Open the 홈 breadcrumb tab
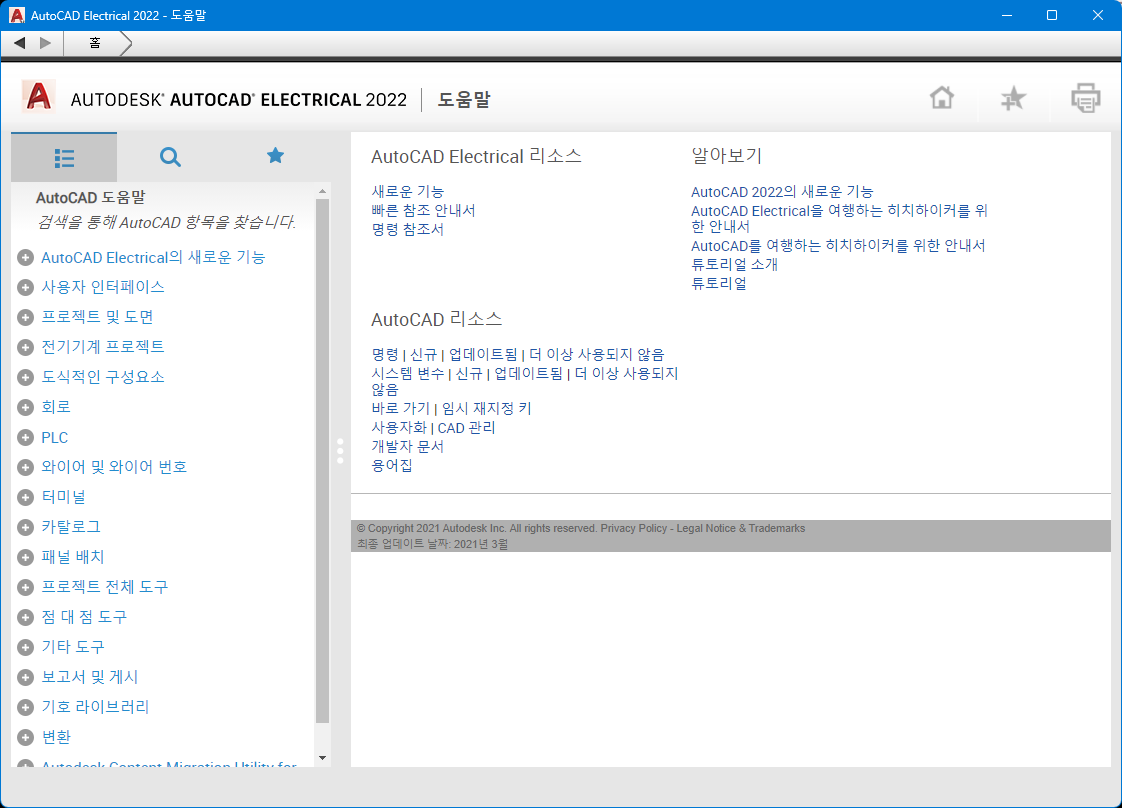 point(94,43)
